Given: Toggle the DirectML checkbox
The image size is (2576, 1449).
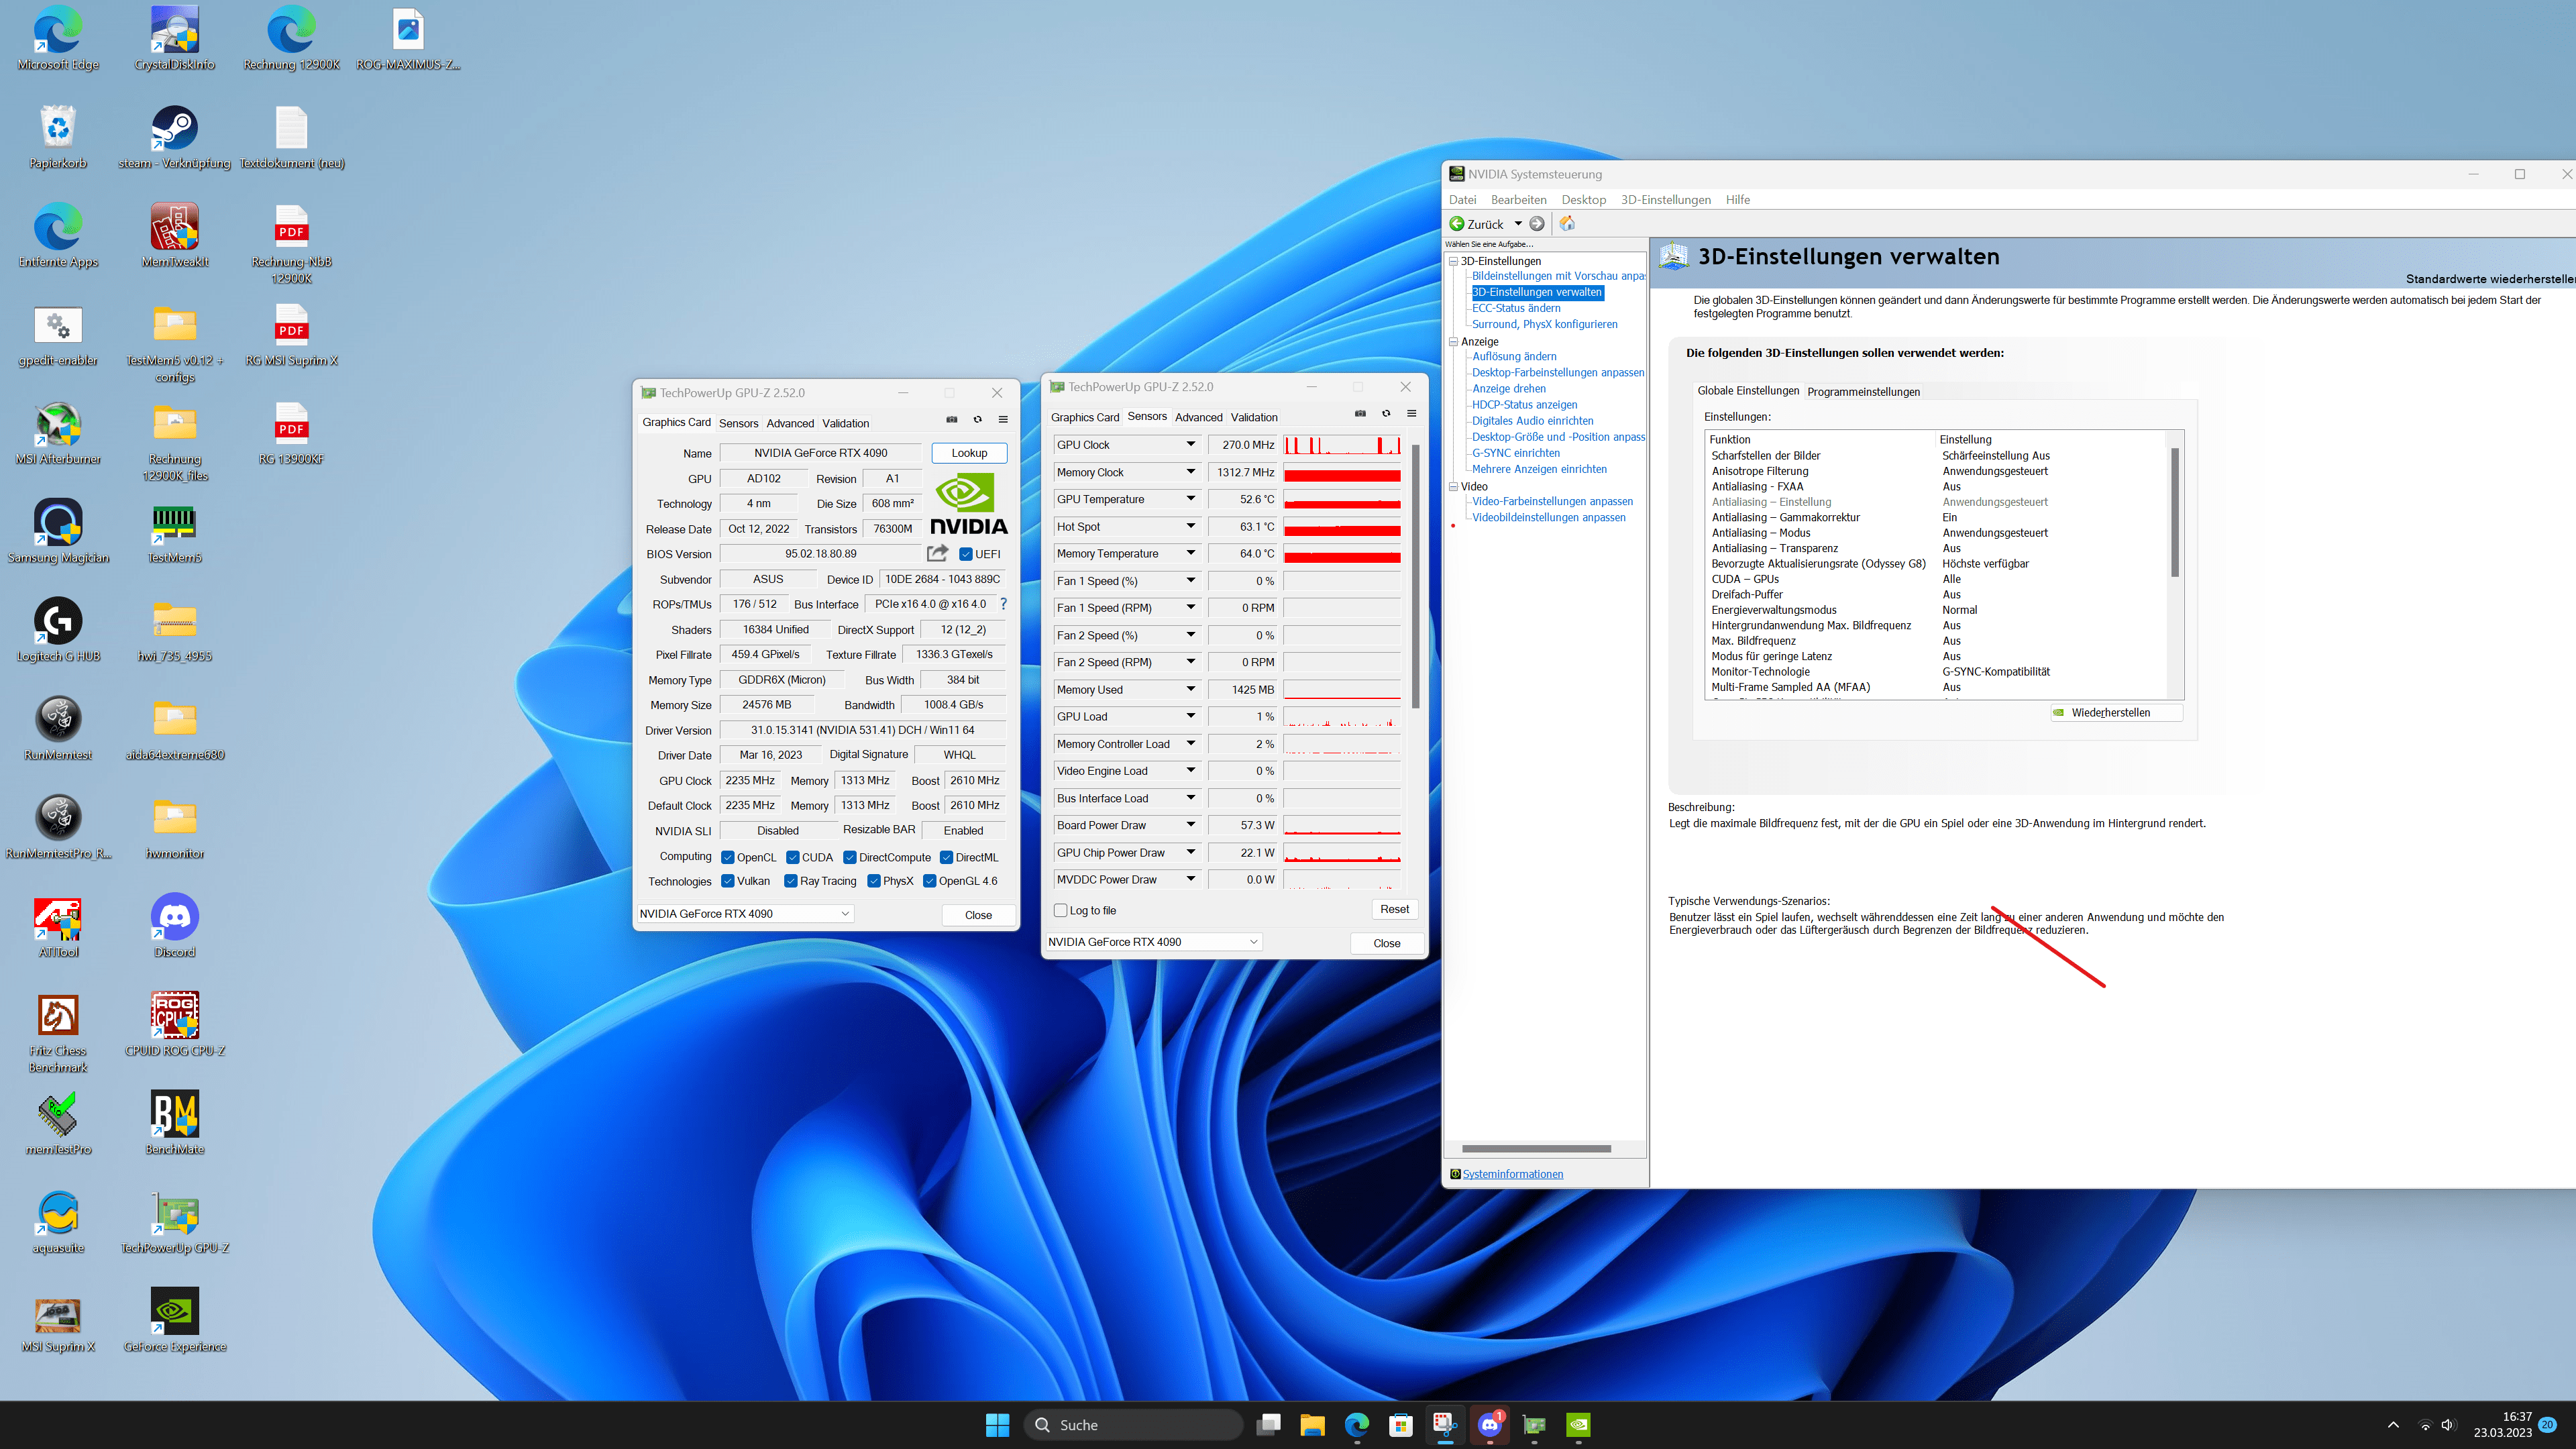Looking at the screenshot, I should tap(947, 857).
